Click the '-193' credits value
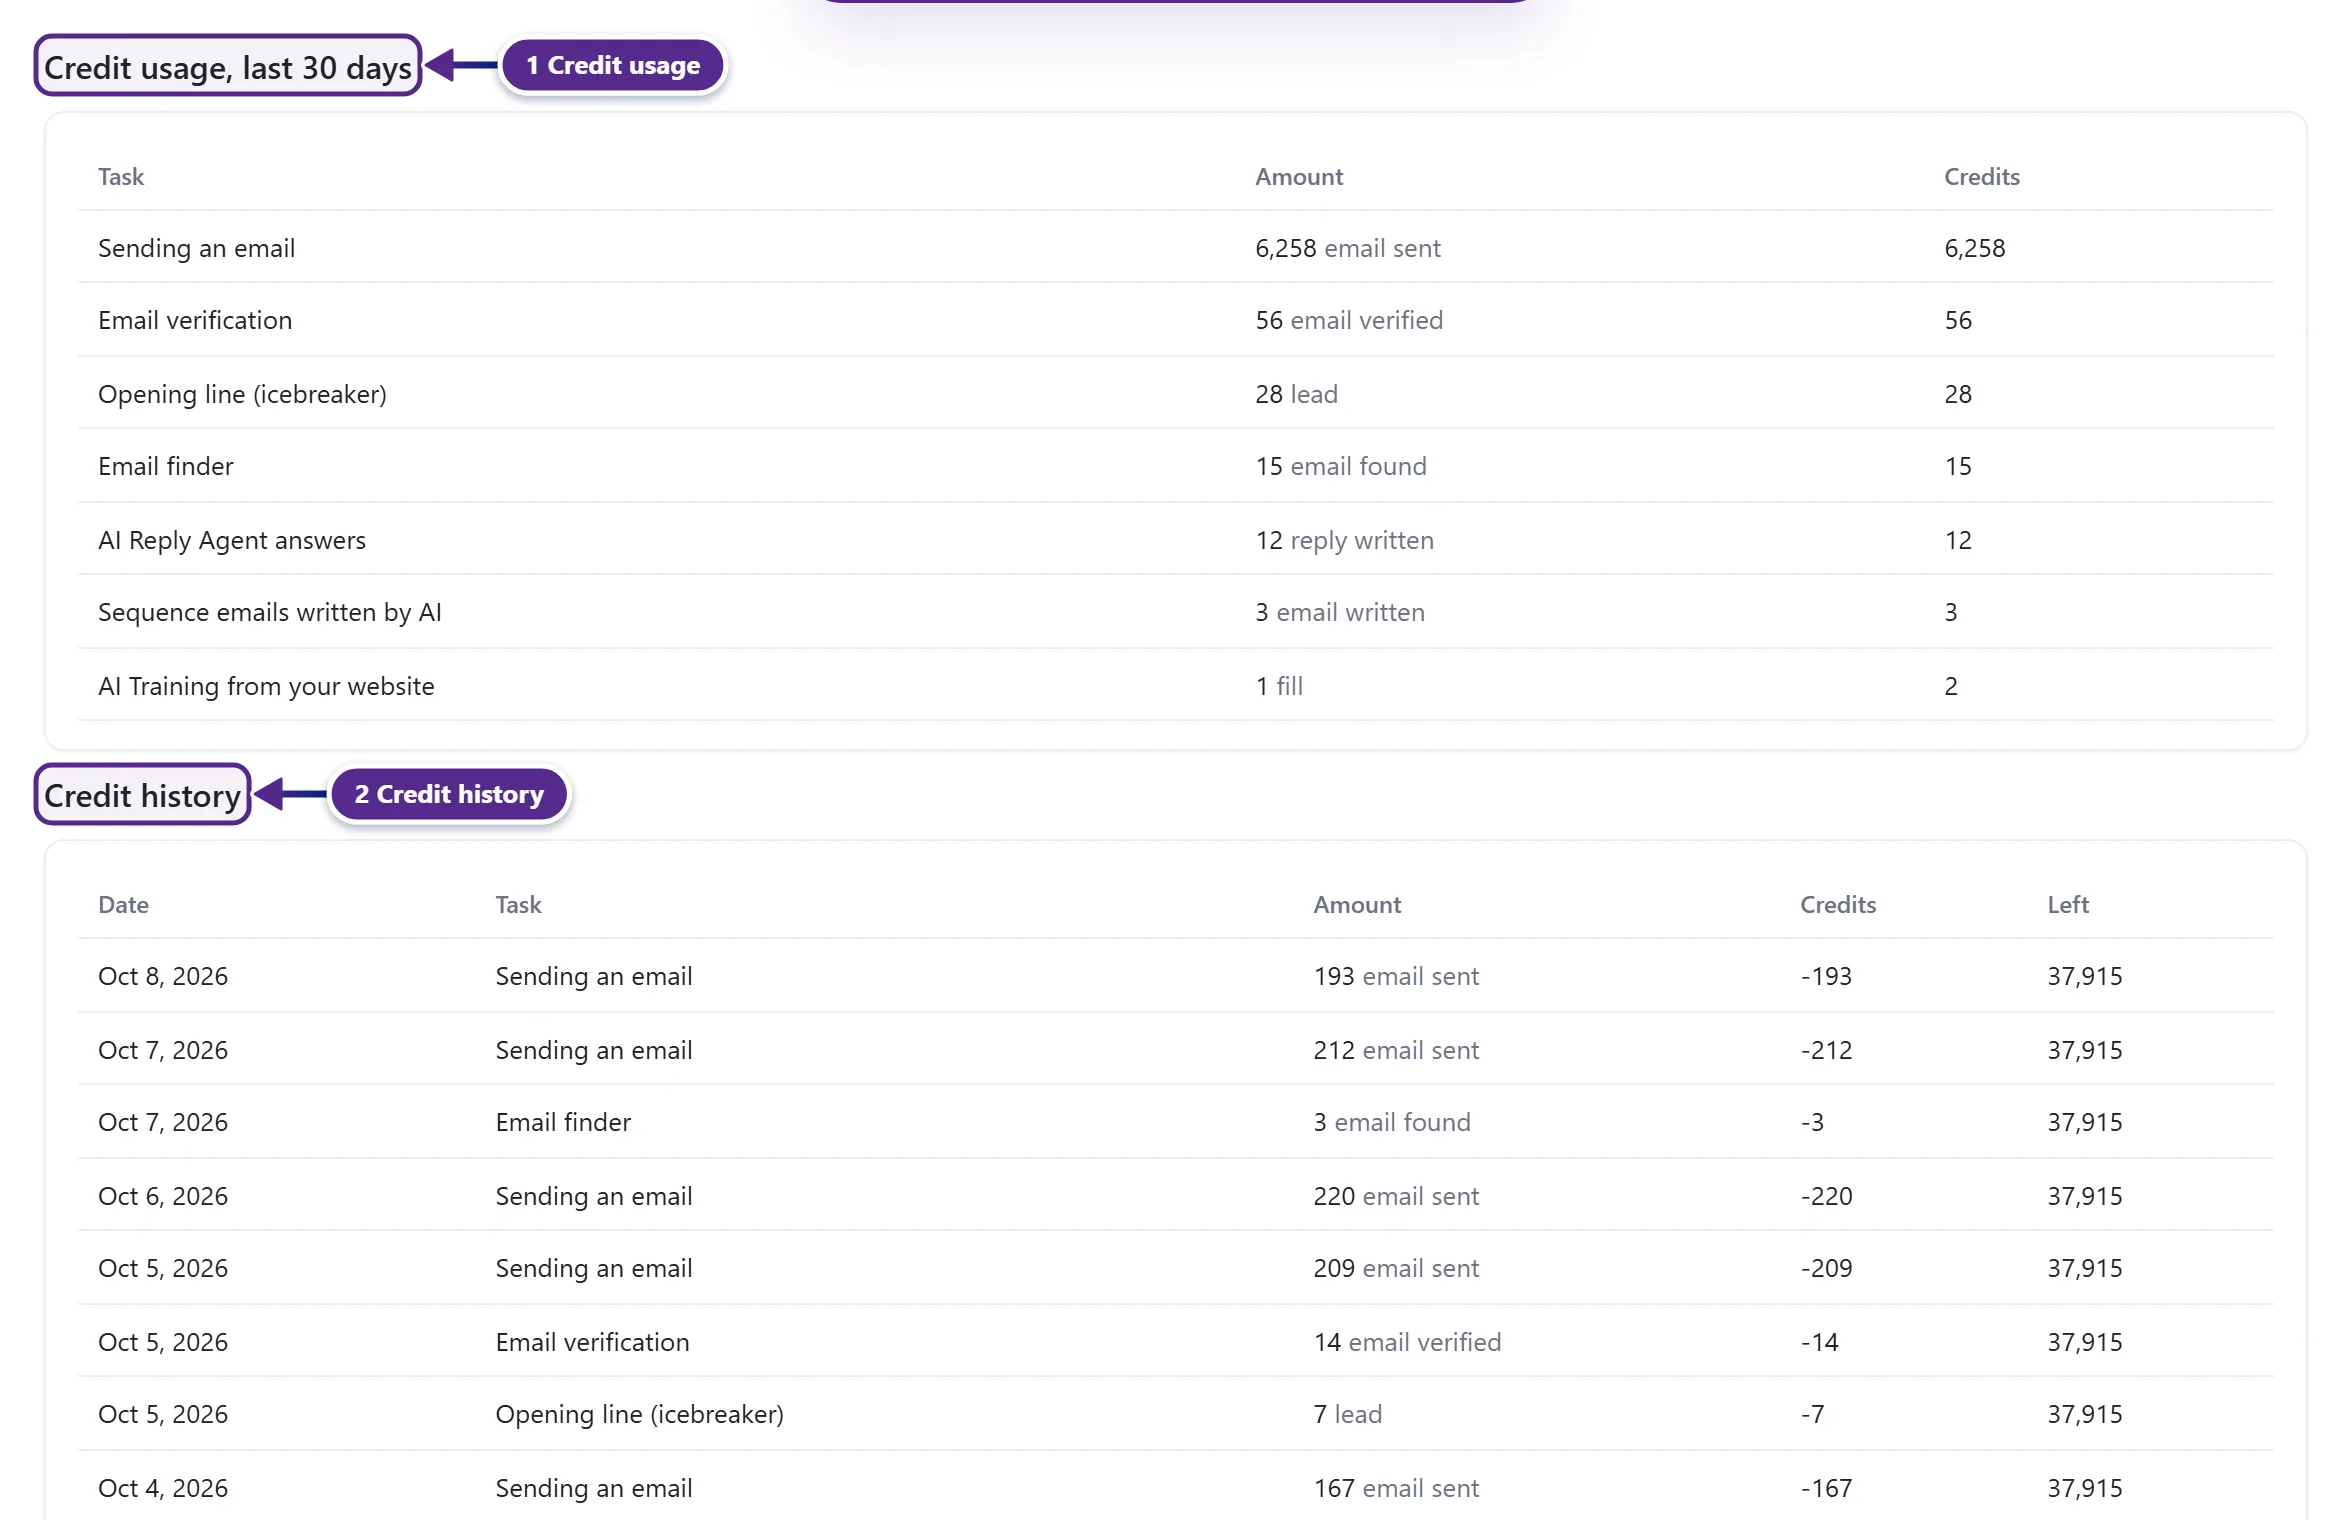The width and height of the screenshot is (2344, 1520). pyautogui.click(x=1826, y=976)
